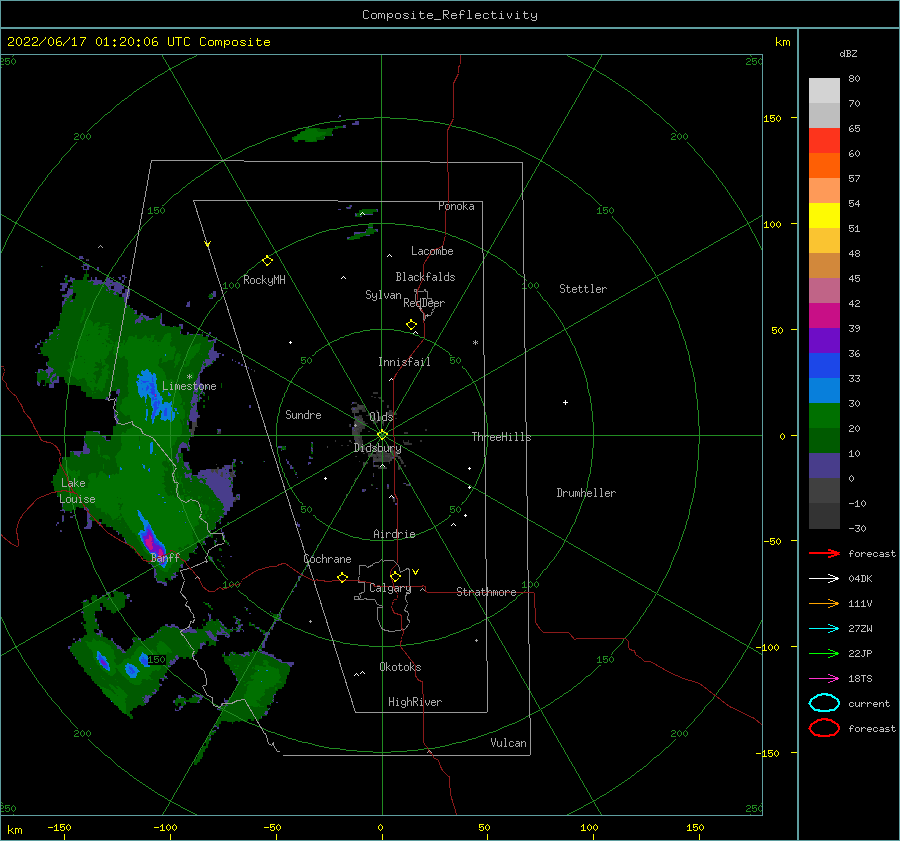This screenshot has height=841, width=900.
Task: Click the radar center diamond near Olds
Action: click(x=382, y=435)
